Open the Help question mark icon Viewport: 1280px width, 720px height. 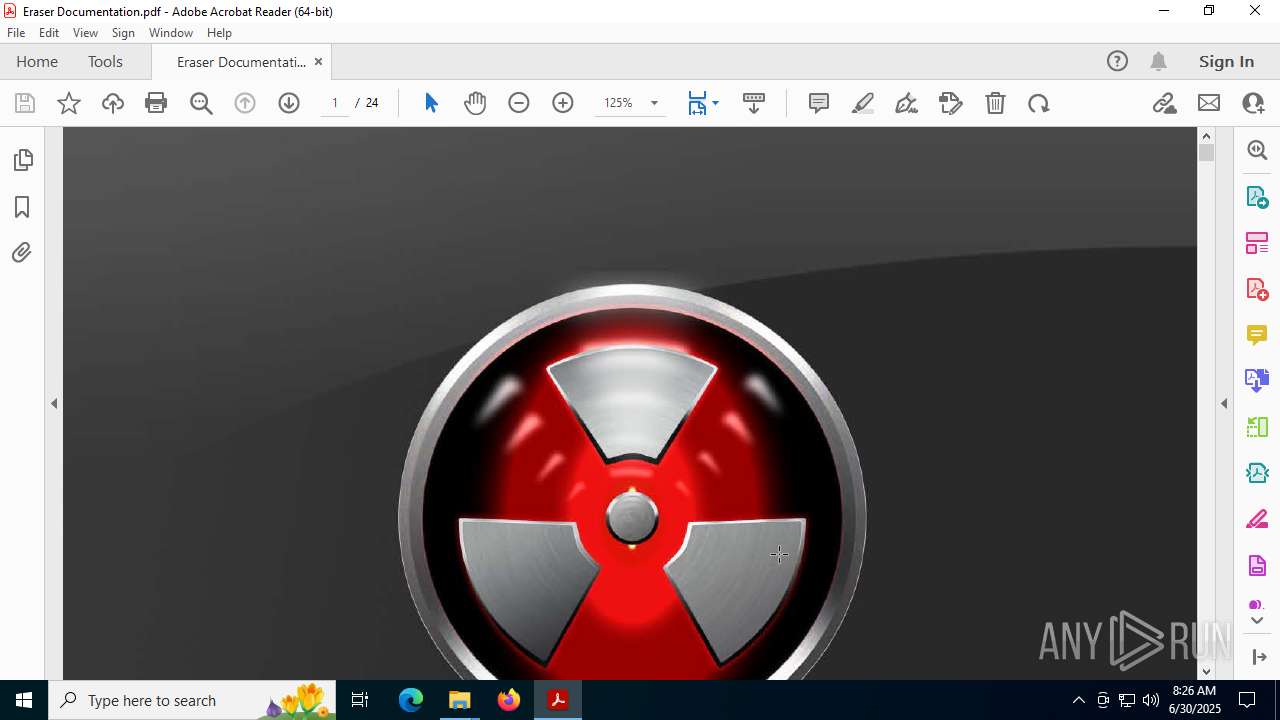(1117, 61)
